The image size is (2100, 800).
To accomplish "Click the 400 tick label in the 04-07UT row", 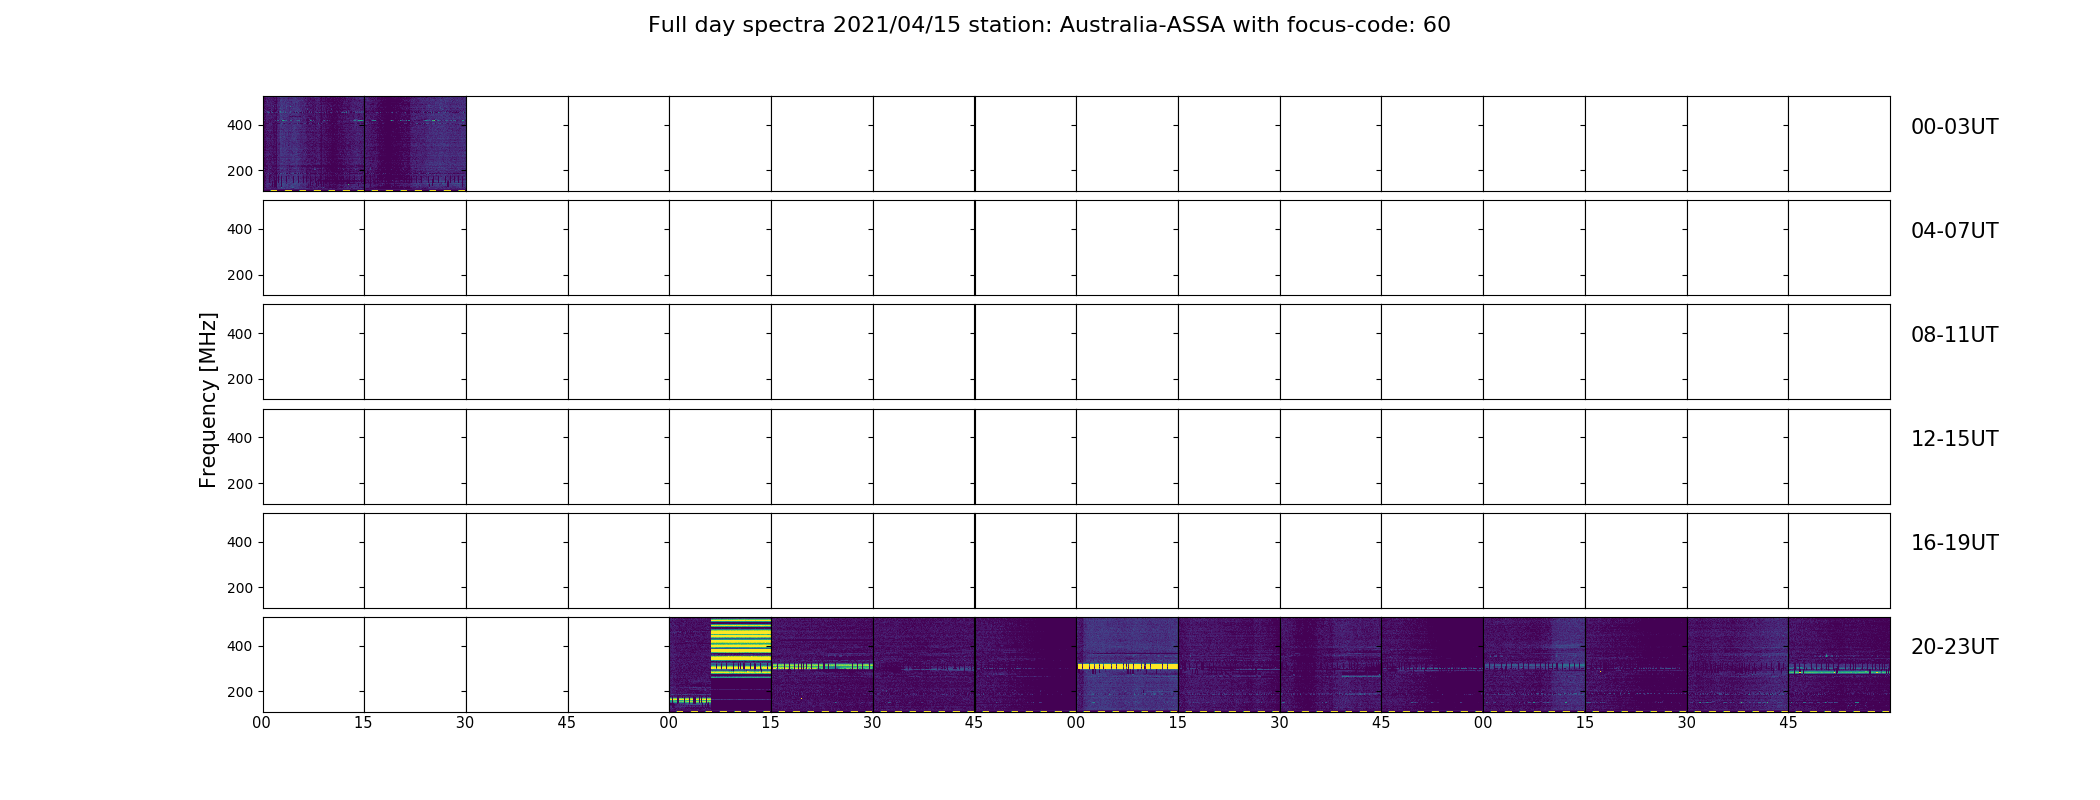I will pyautogui.click(x=240, y=229).
